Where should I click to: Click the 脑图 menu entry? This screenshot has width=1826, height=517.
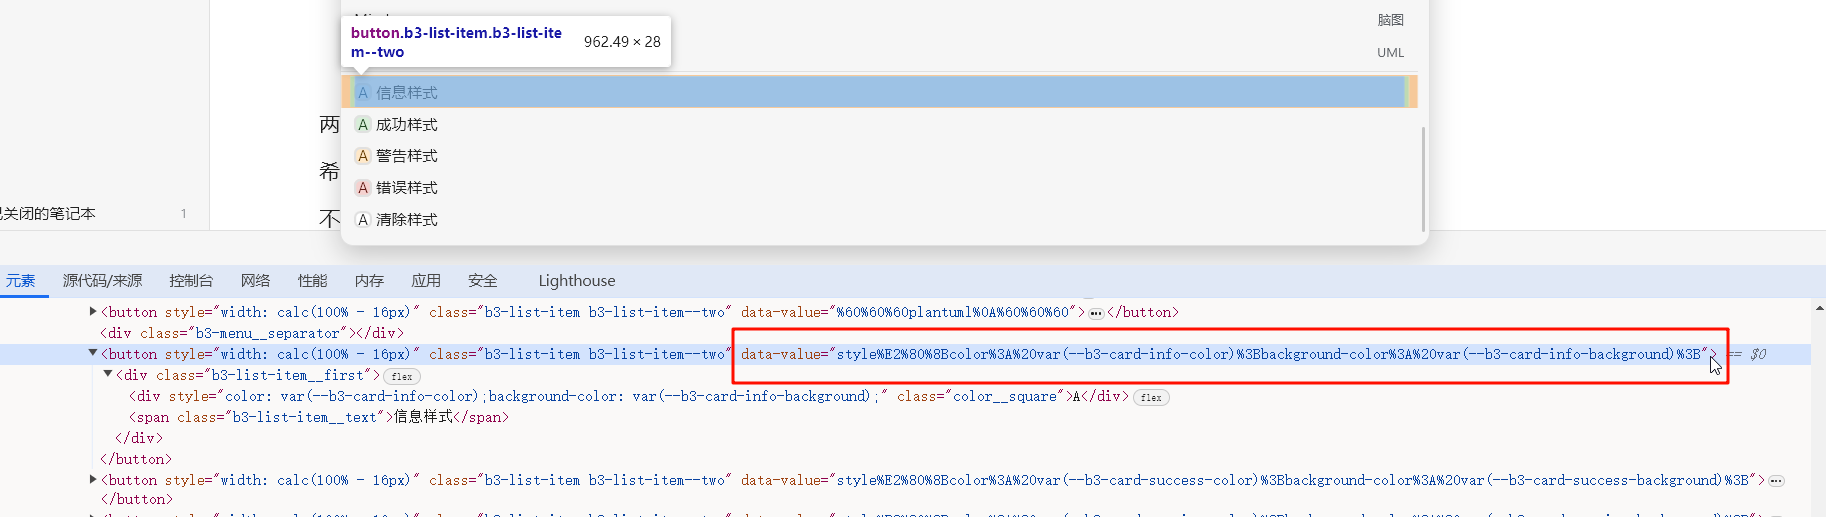coord(1391,20)
